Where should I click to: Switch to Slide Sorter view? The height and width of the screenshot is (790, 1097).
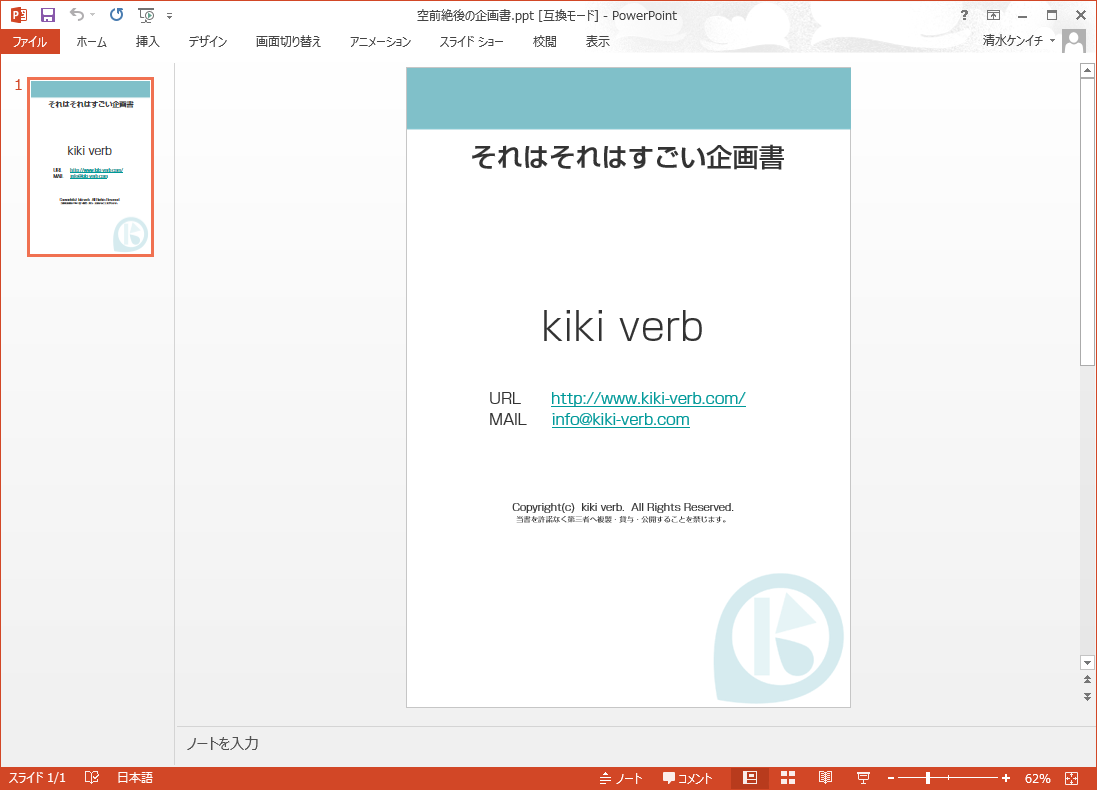coord(788,778)
